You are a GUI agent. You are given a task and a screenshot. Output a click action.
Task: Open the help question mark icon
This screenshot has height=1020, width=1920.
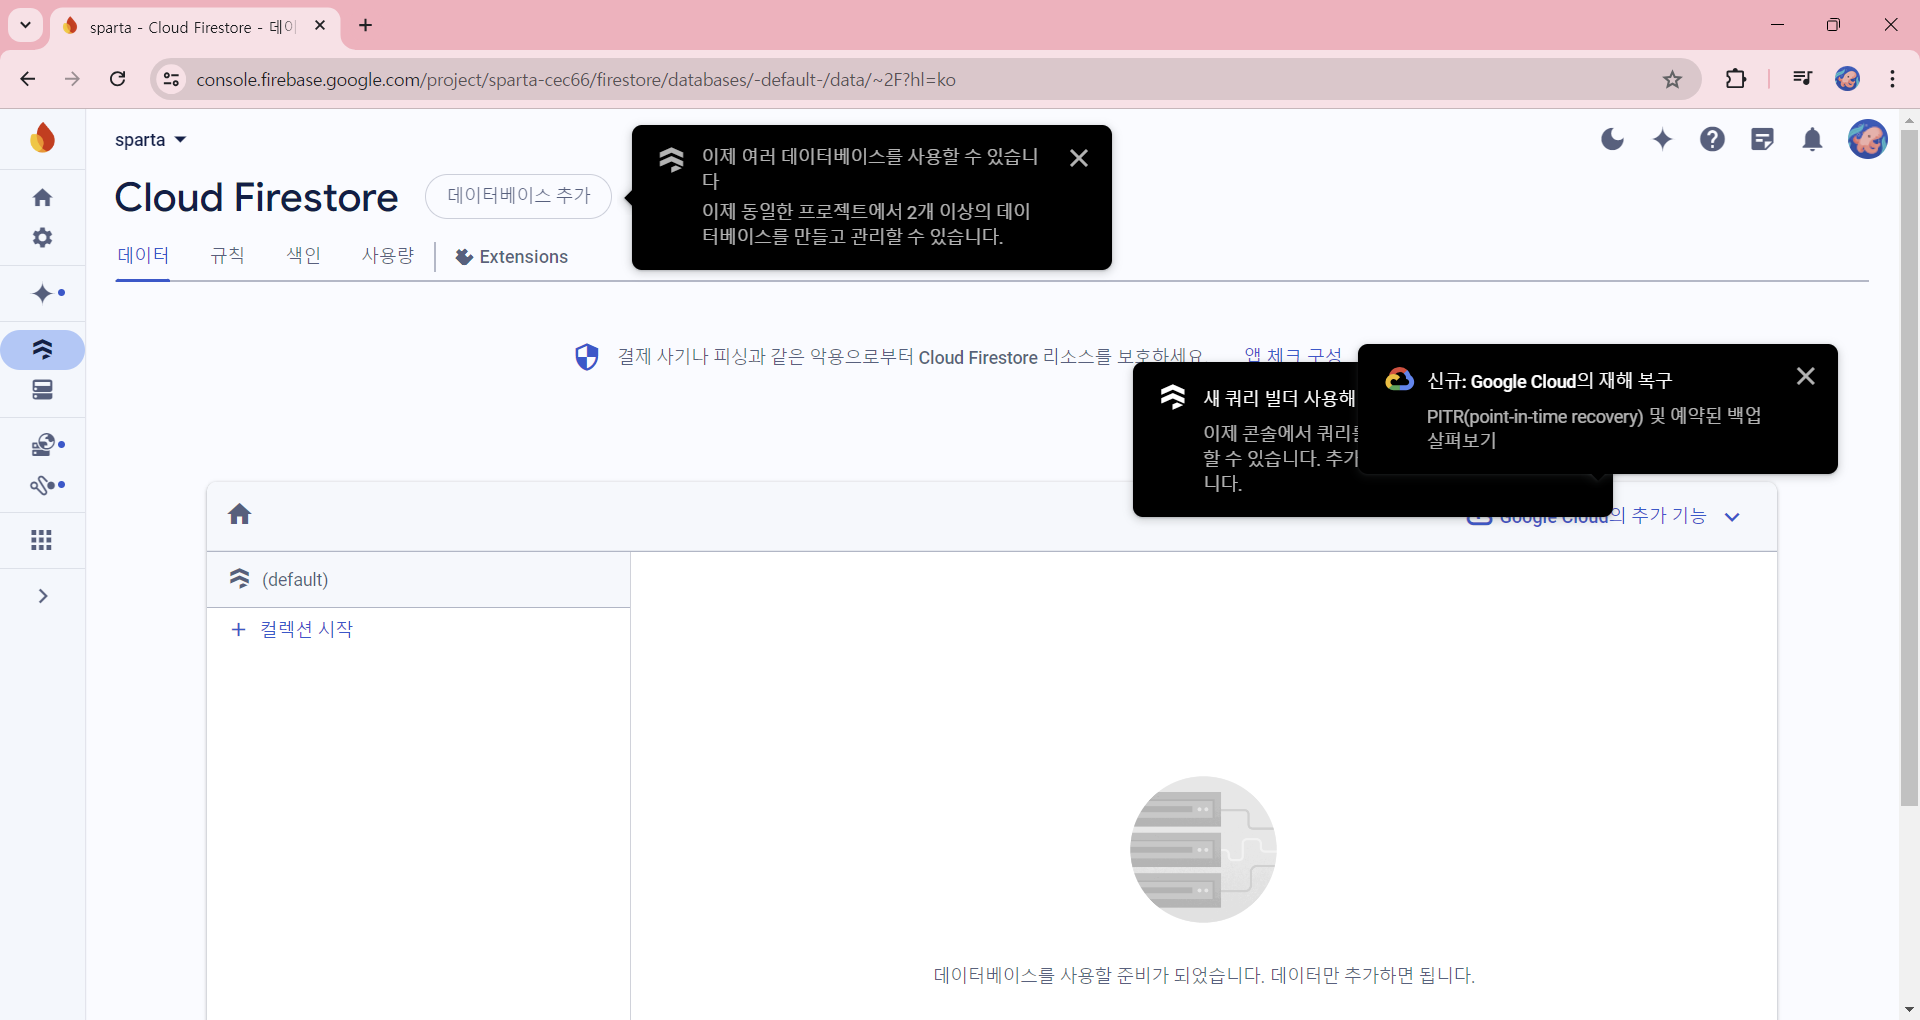click(1712, 139)
